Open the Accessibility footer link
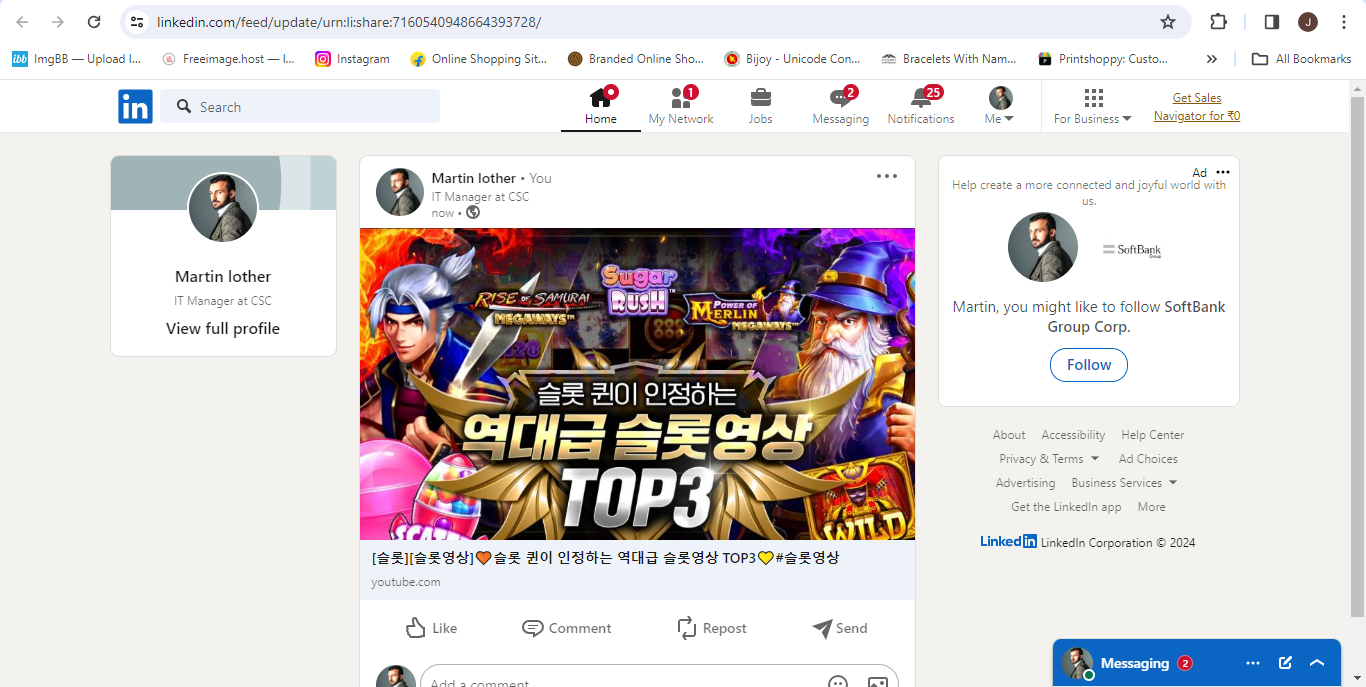The height and width of the screenshot is (687, 1366). [1073, 435]
